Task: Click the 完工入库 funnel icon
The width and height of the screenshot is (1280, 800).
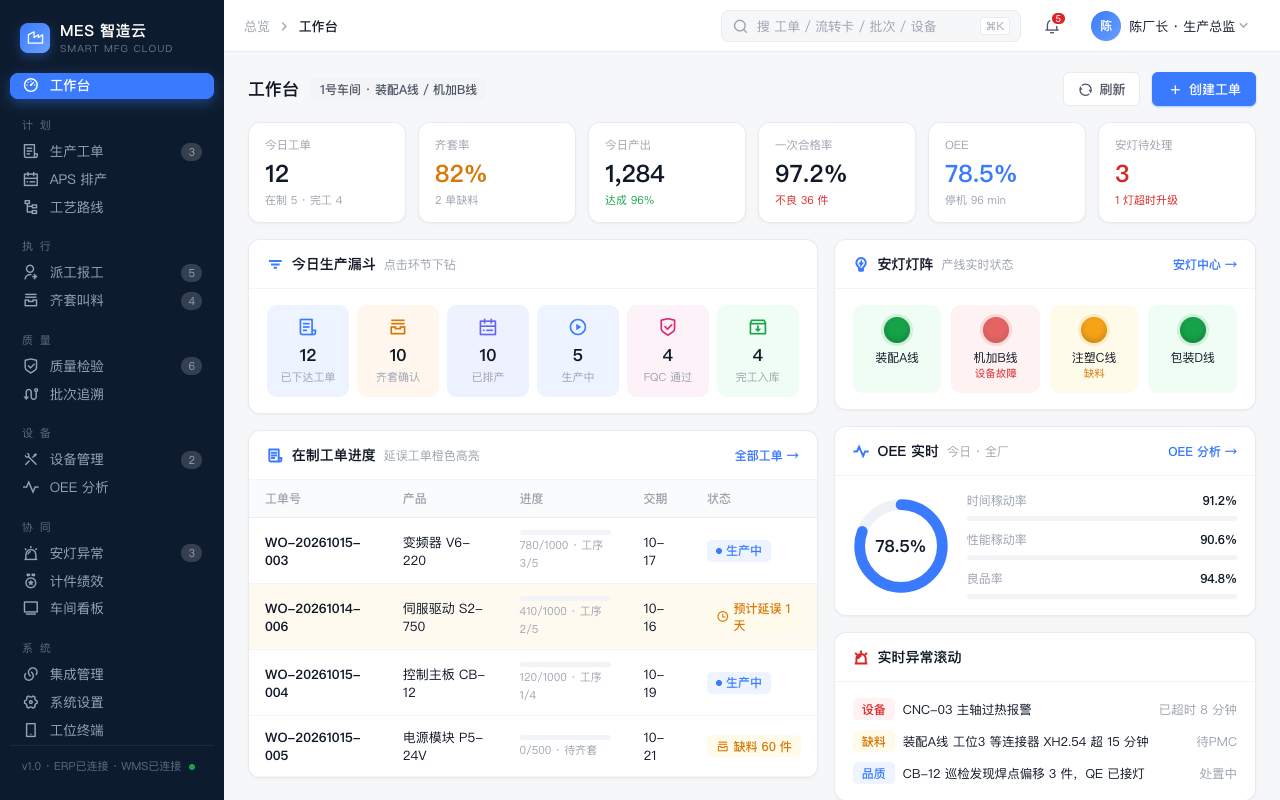Action: point(758,327)
